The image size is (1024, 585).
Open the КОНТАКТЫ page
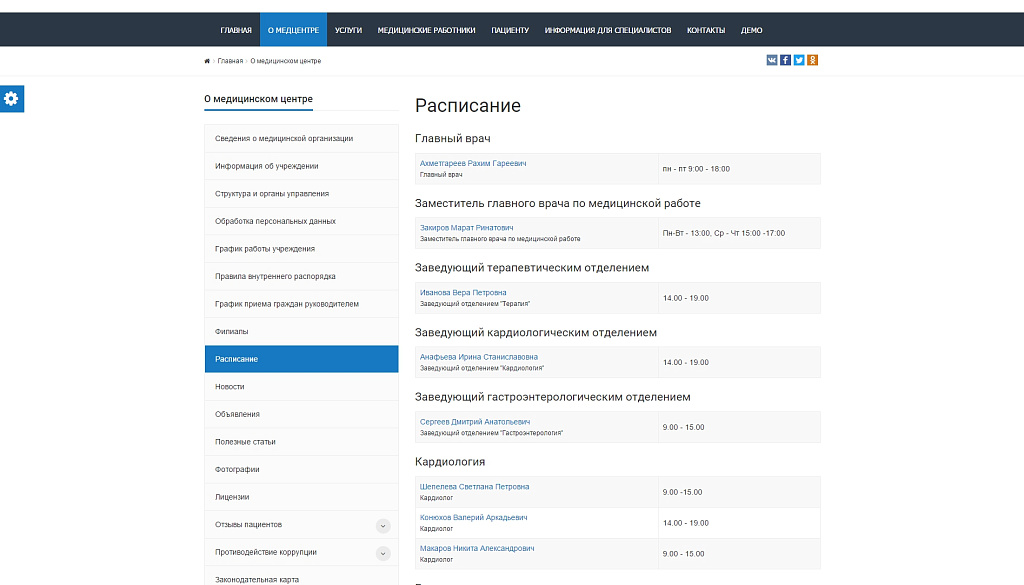[x=705, y=30]
